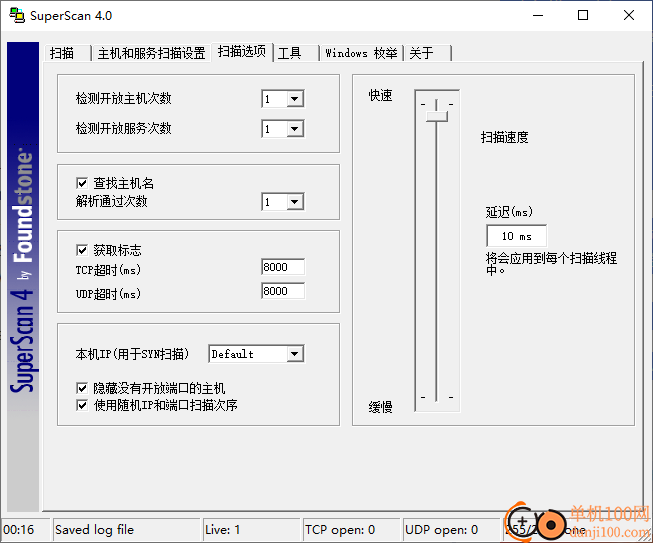
Task: Expand the 检测开放主机次数 dropdown
Action: (x=295, y=99)
